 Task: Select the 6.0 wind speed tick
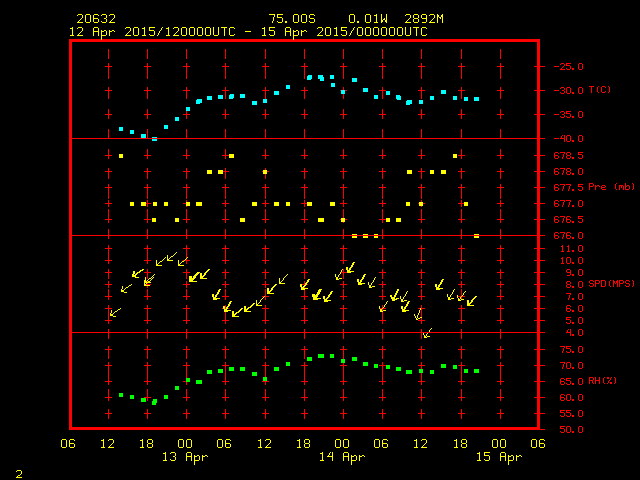pyautogui.click(x=575, y=309)
